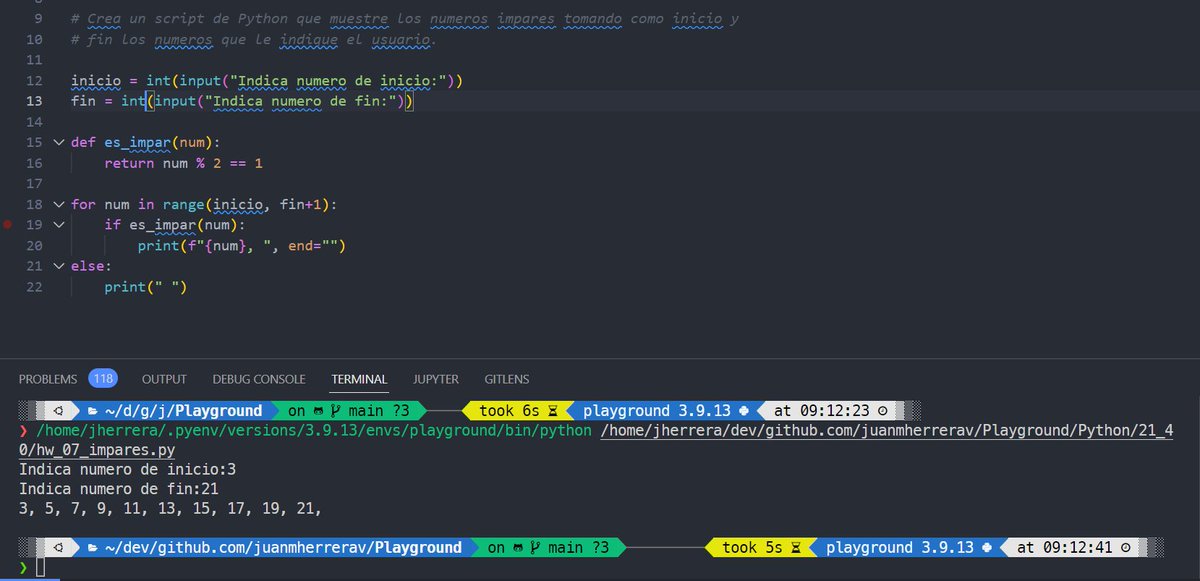Click the 'return num % 2 == 1' code line
This screenshot has width=1200, height=581.
click(x=183, y=163)
